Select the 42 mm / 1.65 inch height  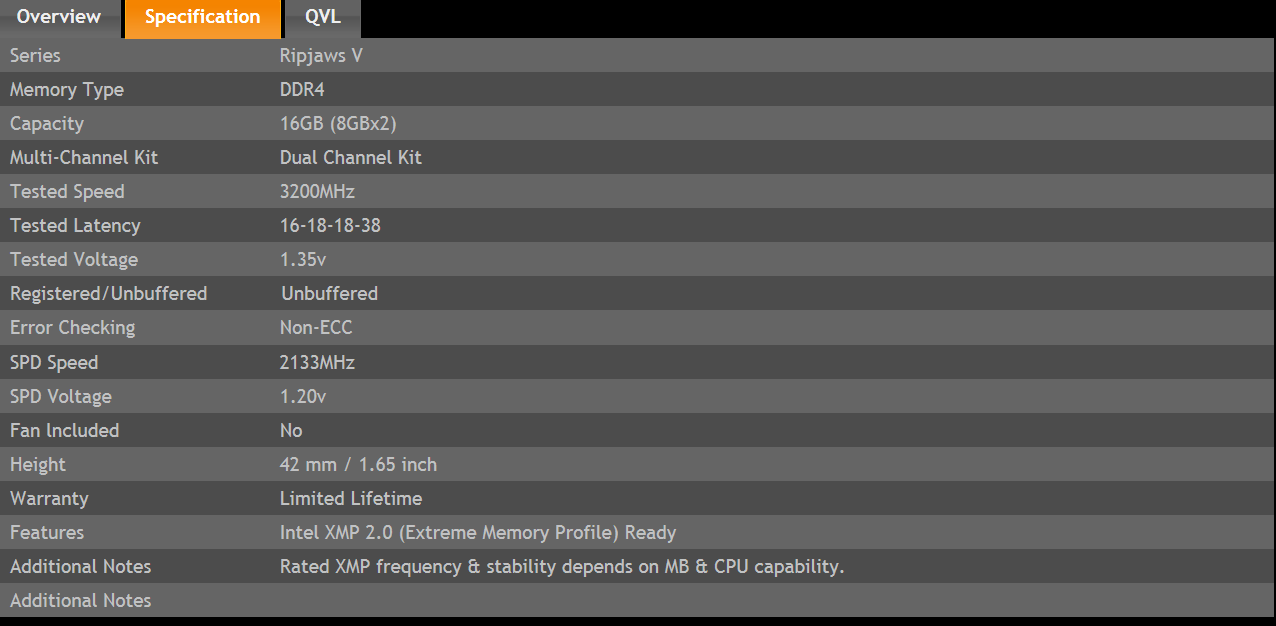click(358, 465)
